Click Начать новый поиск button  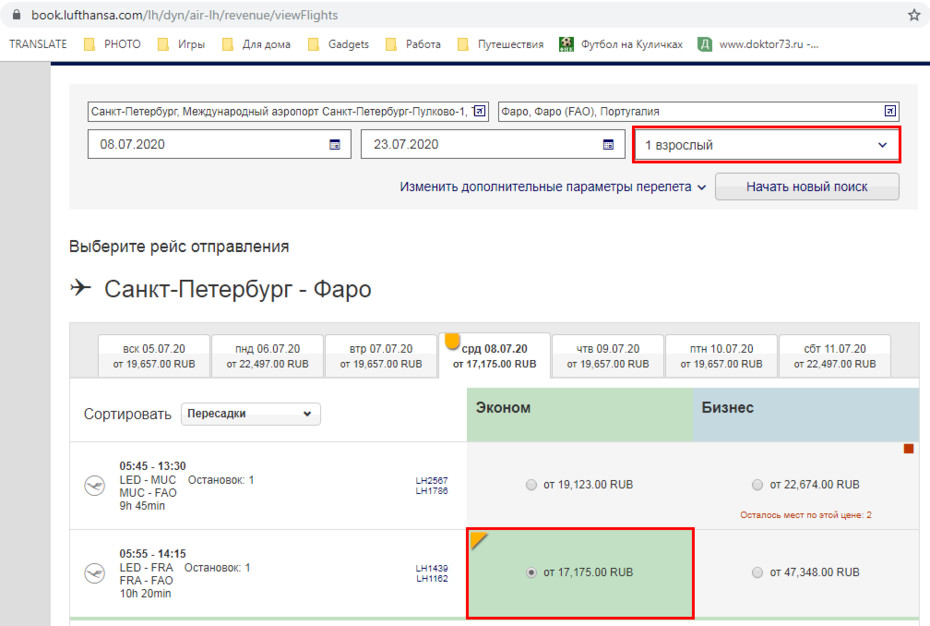click(x=807, y=187)
